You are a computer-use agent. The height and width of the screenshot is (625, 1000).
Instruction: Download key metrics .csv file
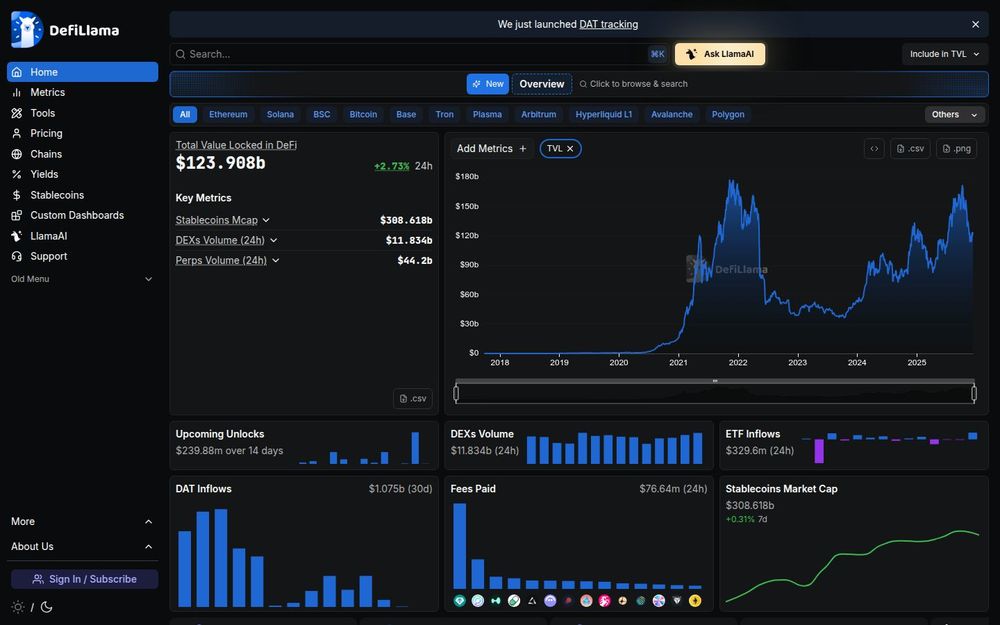tap(413, 399)
